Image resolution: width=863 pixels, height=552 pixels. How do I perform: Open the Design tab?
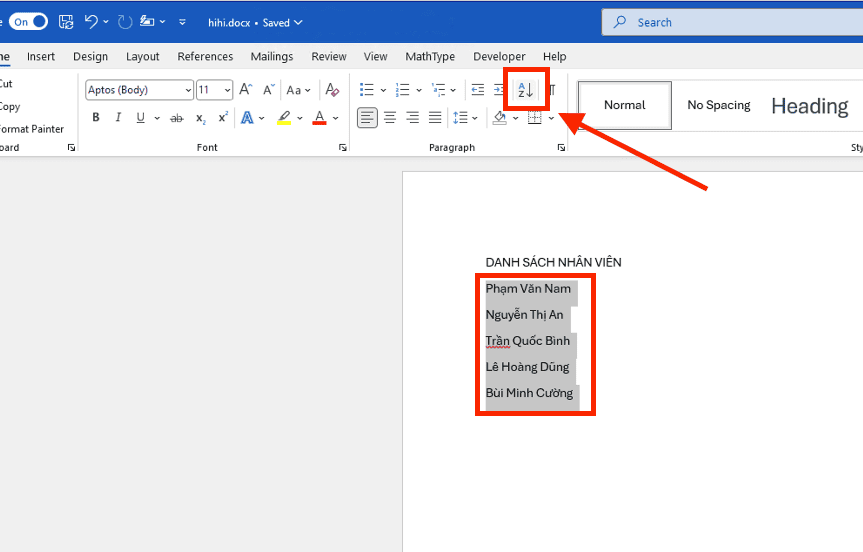[90, 57]
